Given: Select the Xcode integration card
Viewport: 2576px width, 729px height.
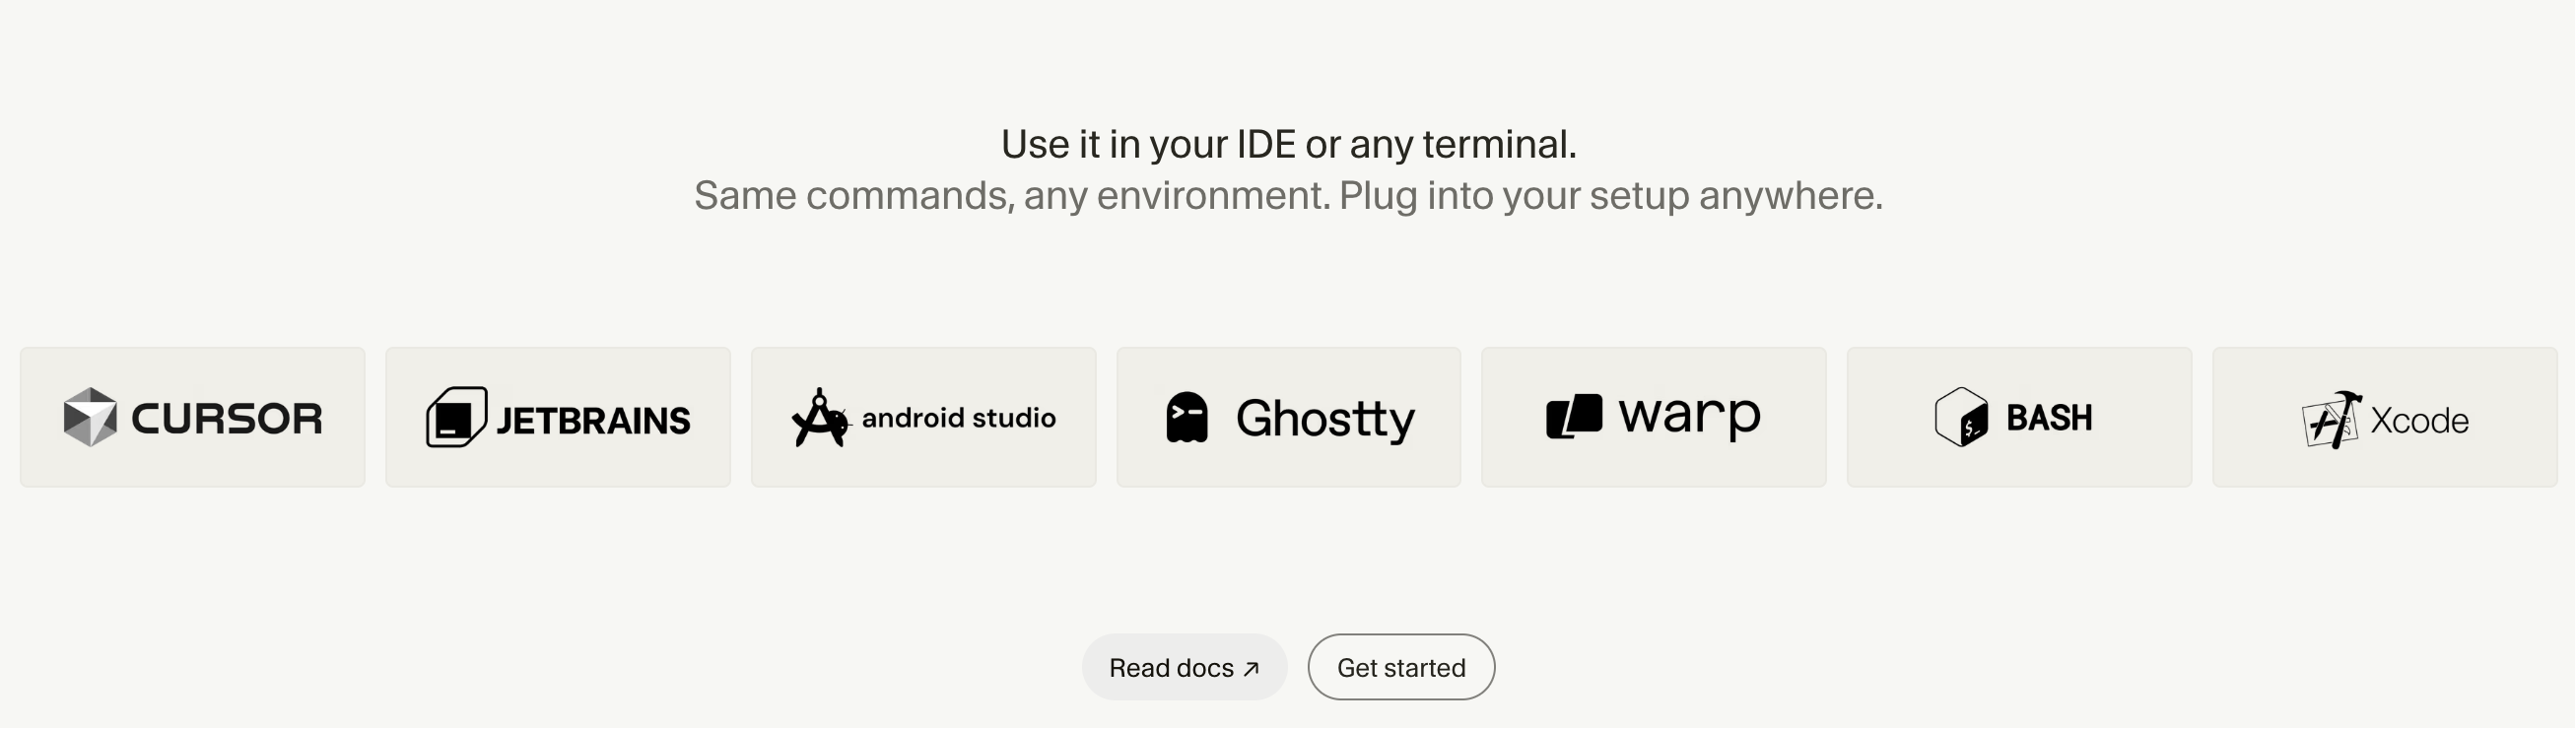Looking at the screenshot, I should tap(2384, 417).
